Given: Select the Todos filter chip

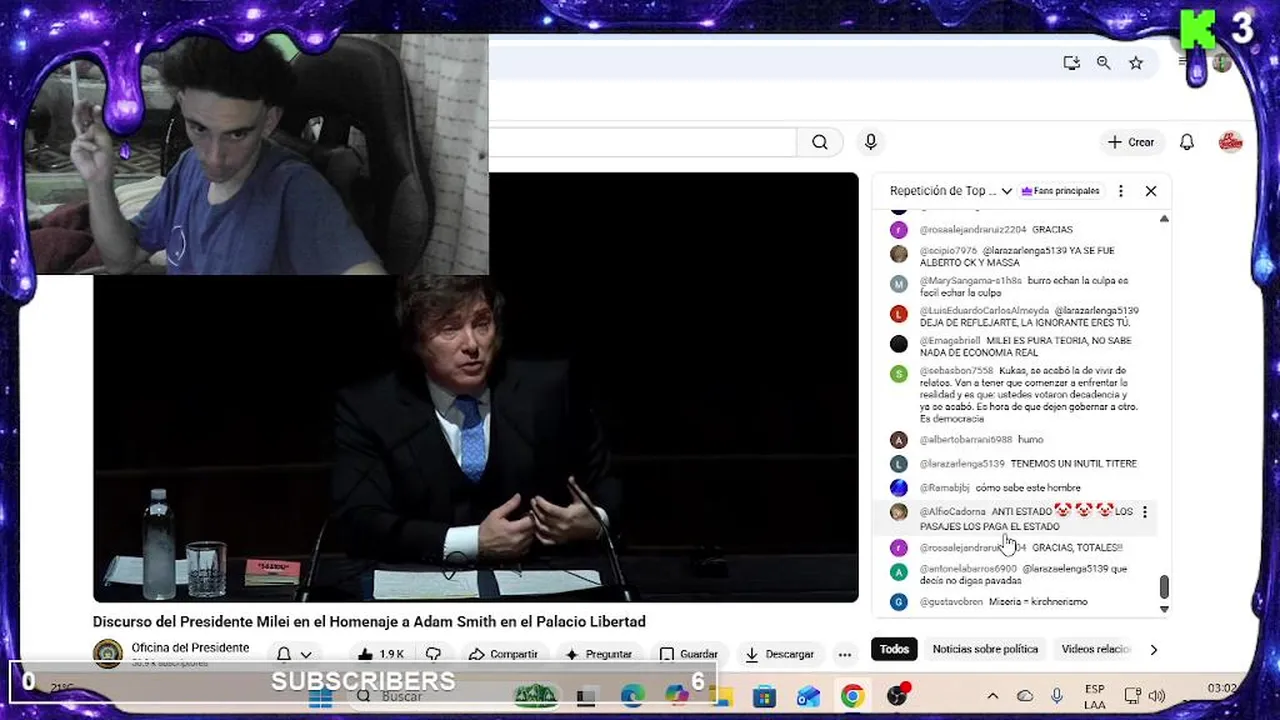Looking at the screenshot, I should (x=894, y=650).
